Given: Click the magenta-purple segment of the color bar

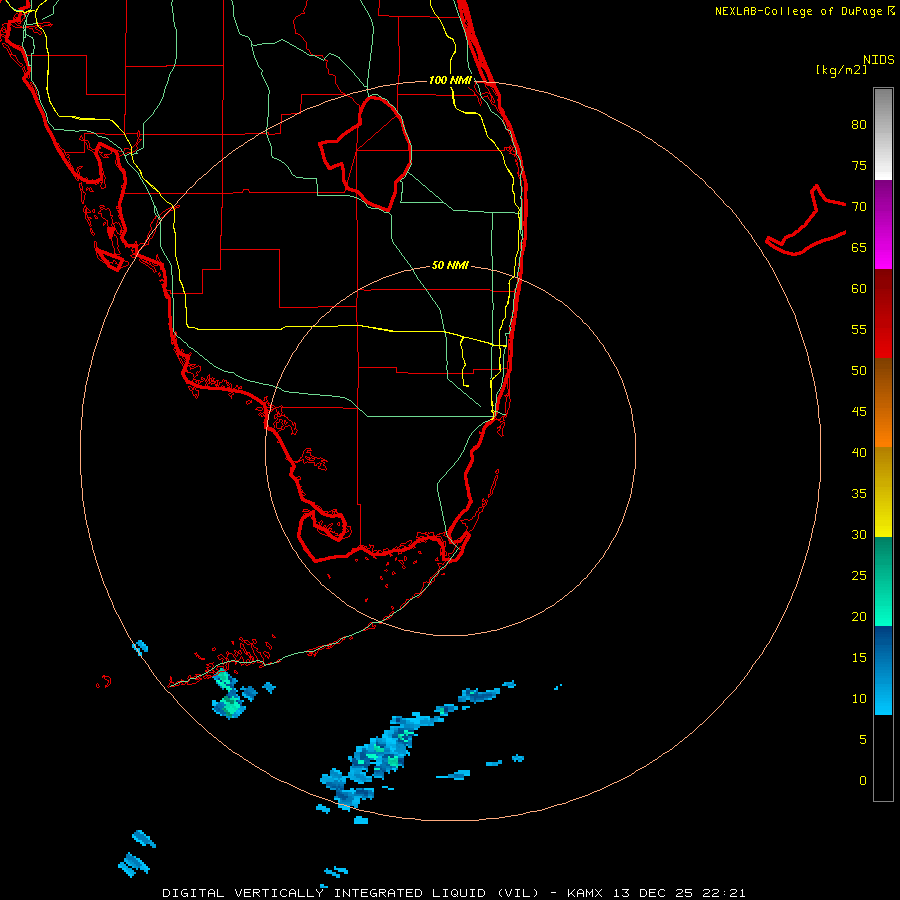Looking at the screenshot, I should [x=883, y=224].
